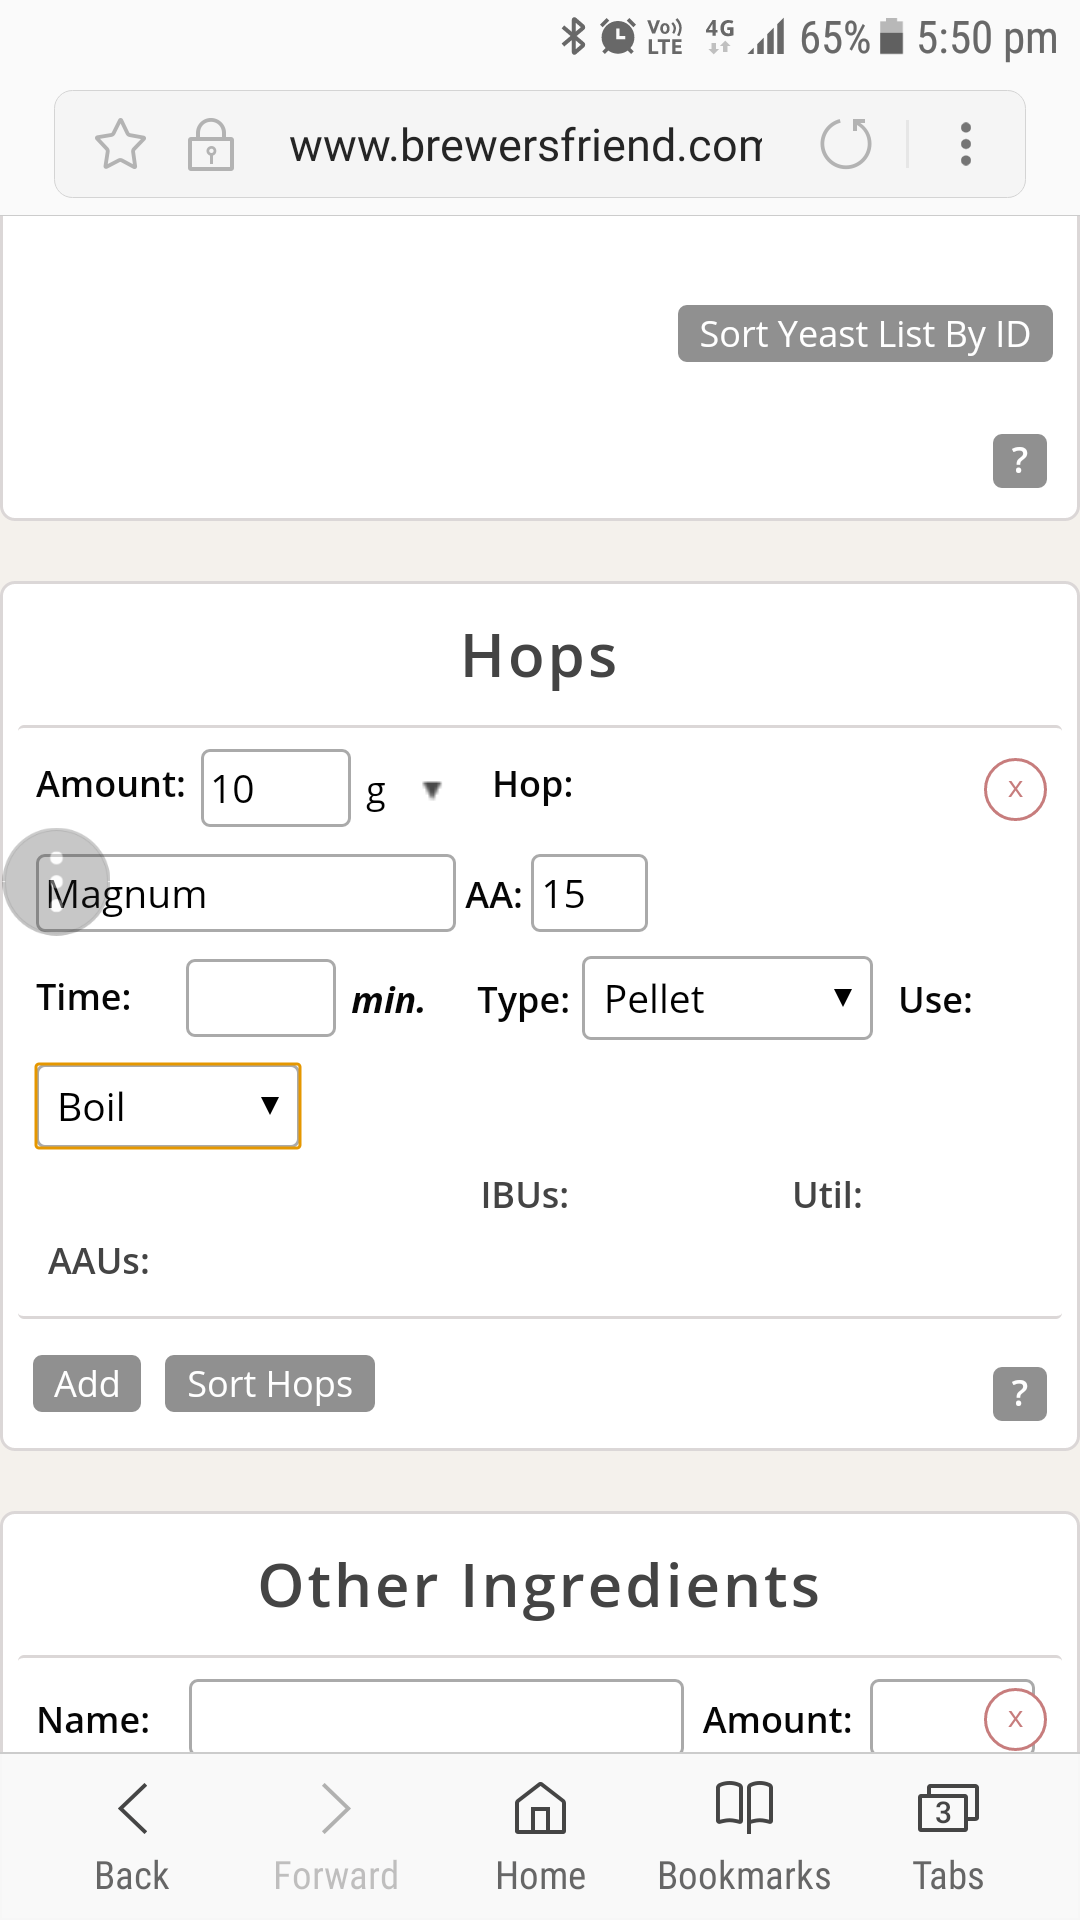The image size is (1080, 1920).
Task: Tap the bookmark star icon
Action: point(120,145)
